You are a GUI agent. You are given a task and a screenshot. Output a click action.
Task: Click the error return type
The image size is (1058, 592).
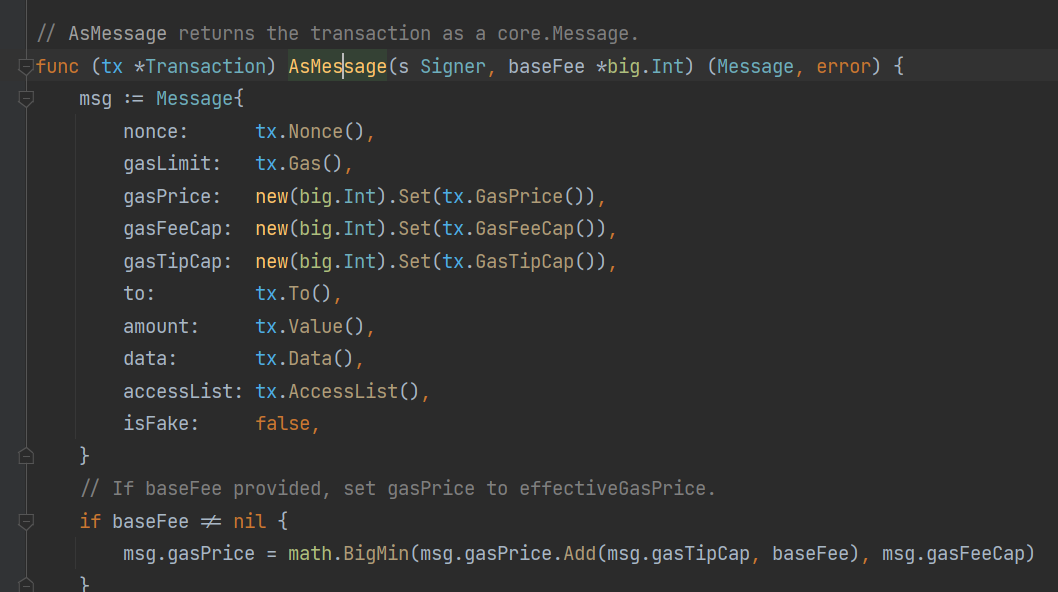[x=843, y=67]
